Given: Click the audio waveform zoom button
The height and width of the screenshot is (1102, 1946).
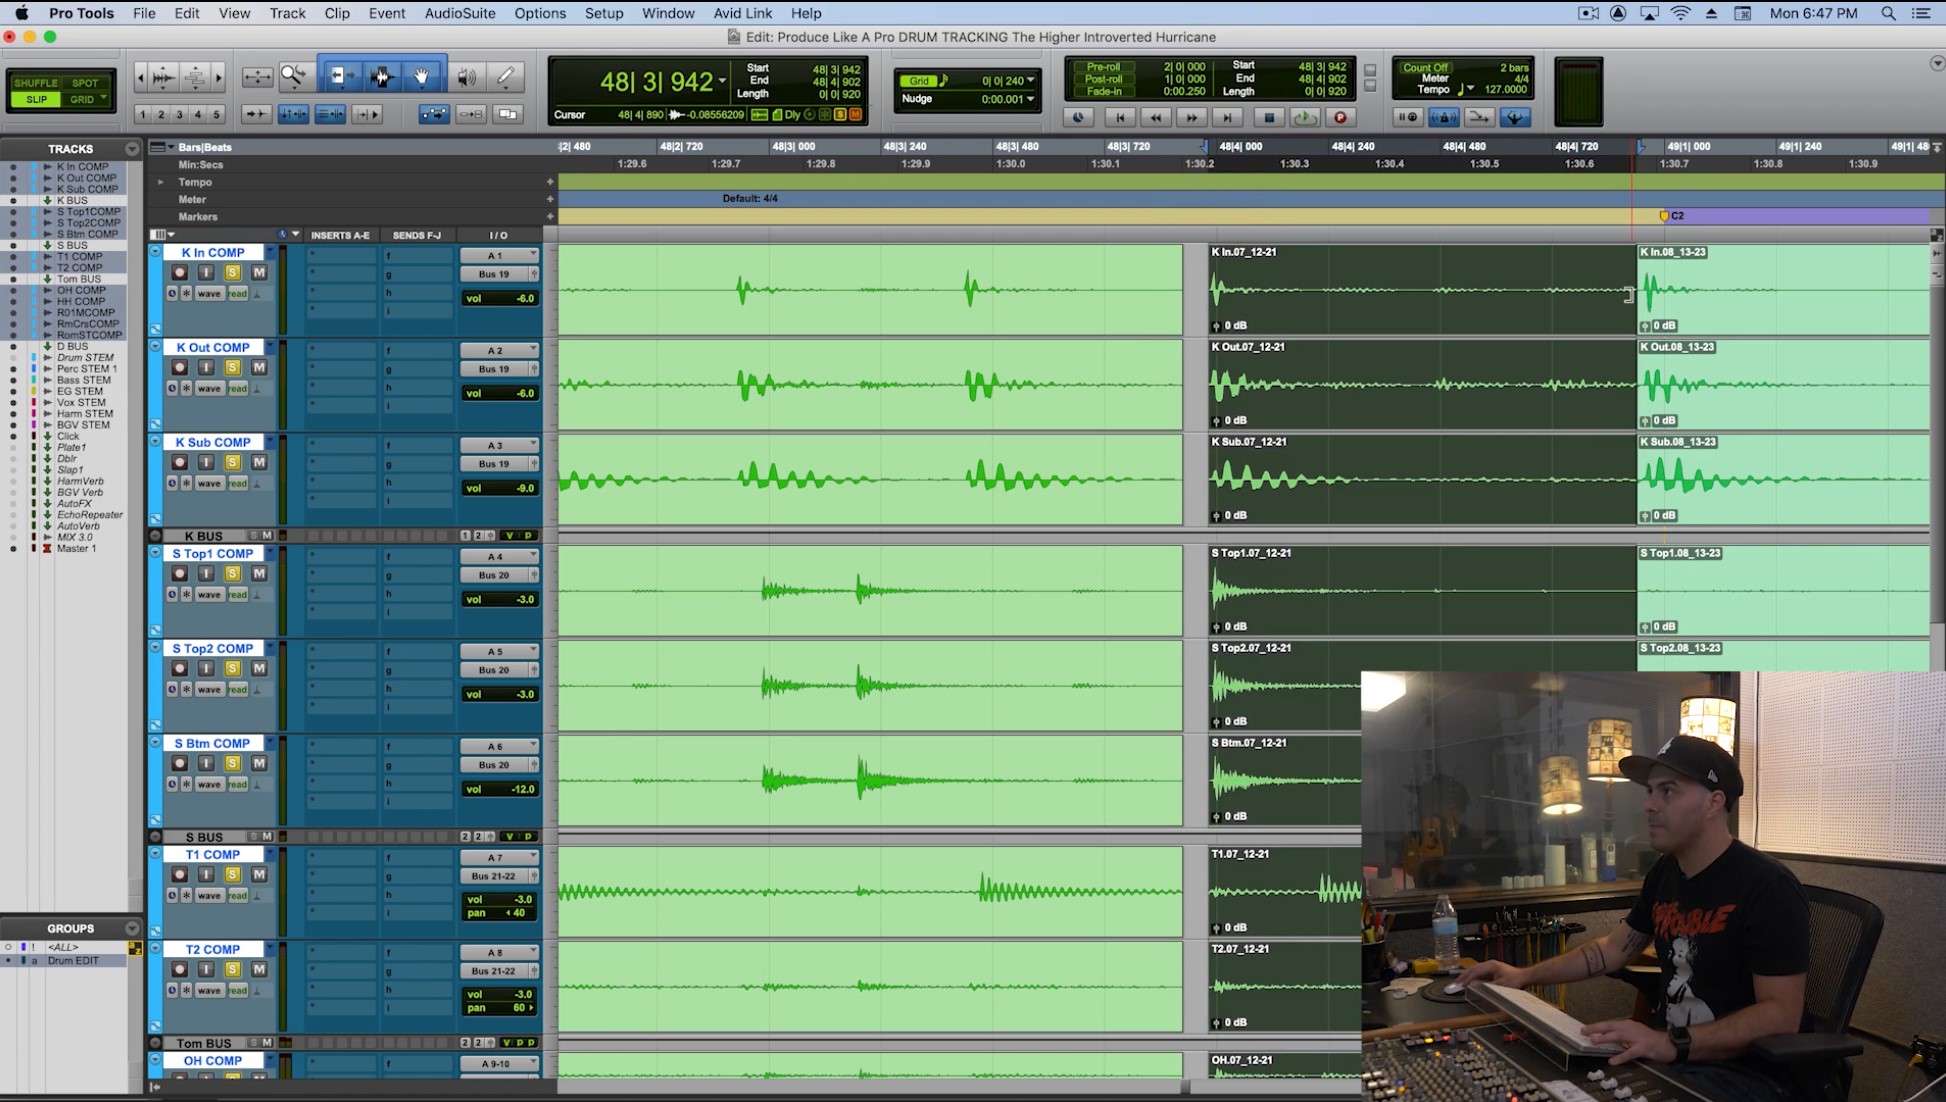Looking at the screenshot, I should 164,76.
